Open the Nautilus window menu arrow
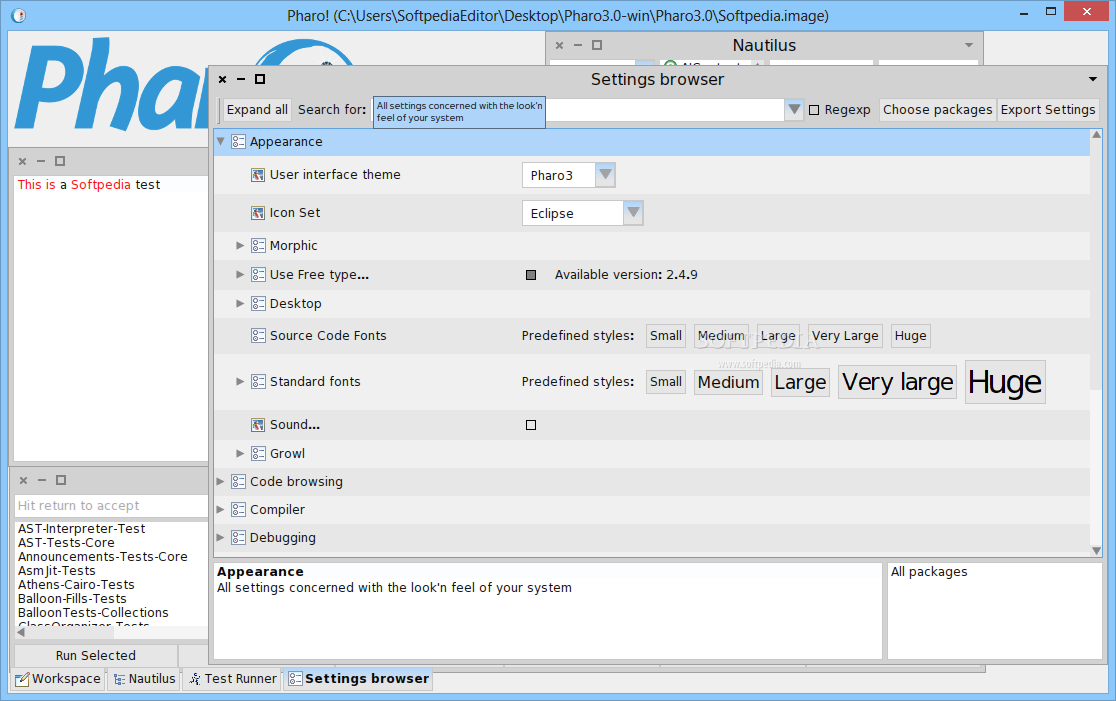Viewport: 1116px width, 701px height. (x=969, y=45)
